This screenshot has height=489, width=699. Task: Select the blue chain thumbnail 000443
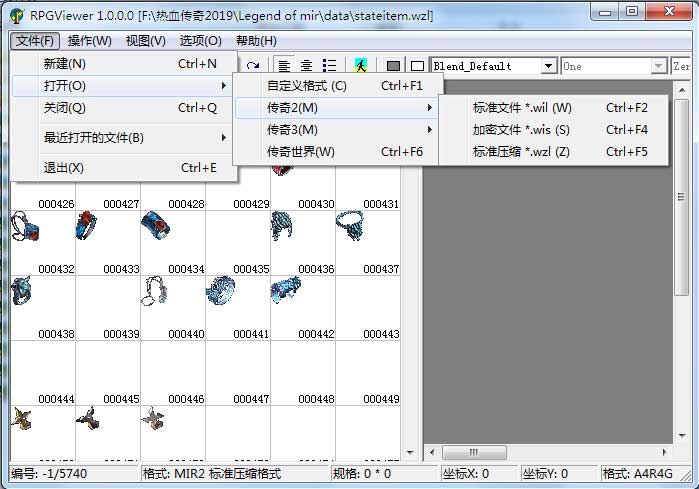click(350, 226)
